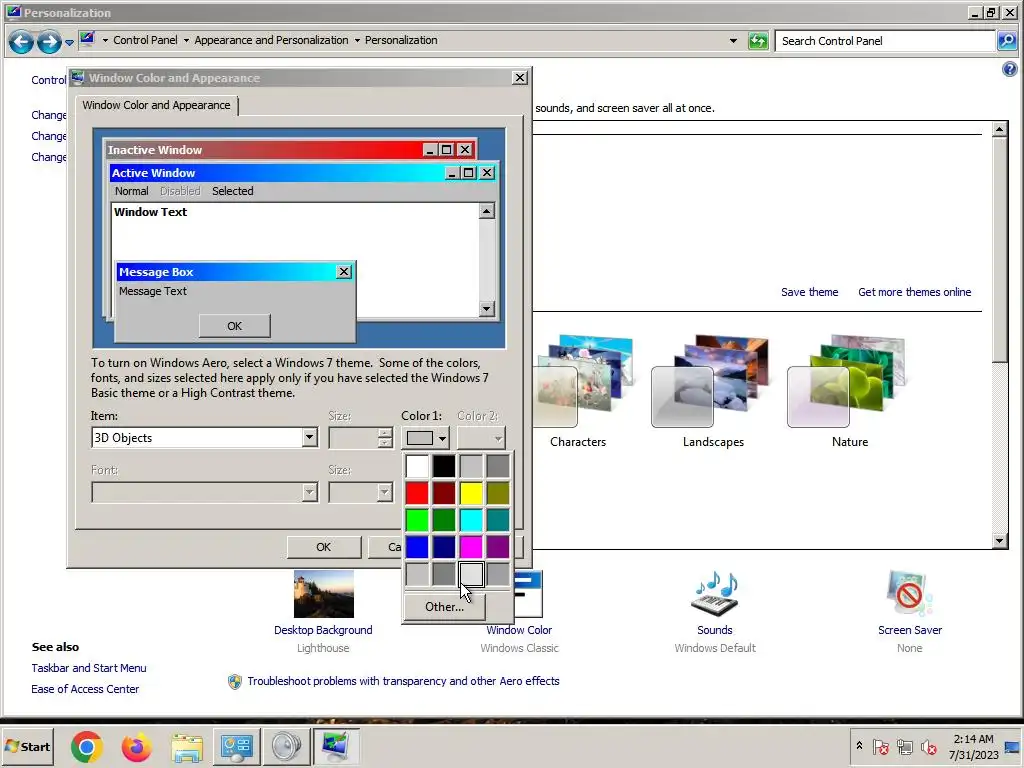
Task: Click OK in Window Color and Appearance dialog
Action: coord(324,547)
